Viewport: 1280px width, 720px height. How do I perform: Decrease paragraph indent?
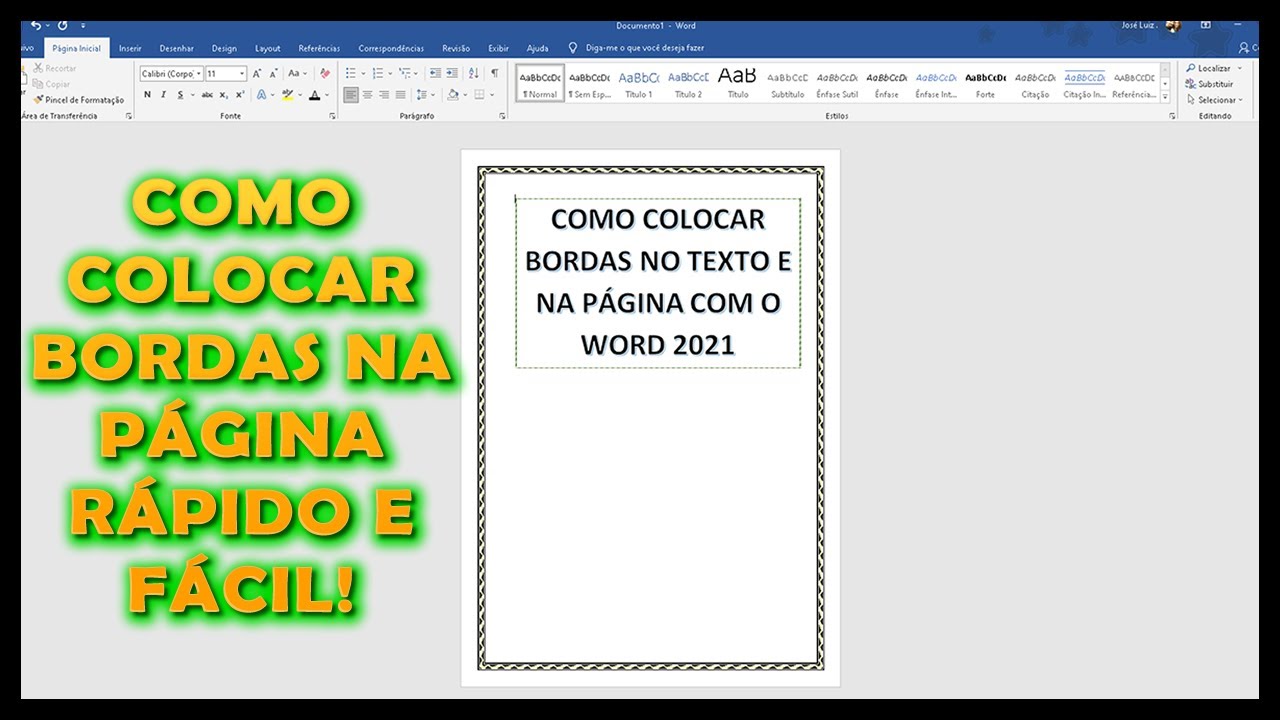435,73
